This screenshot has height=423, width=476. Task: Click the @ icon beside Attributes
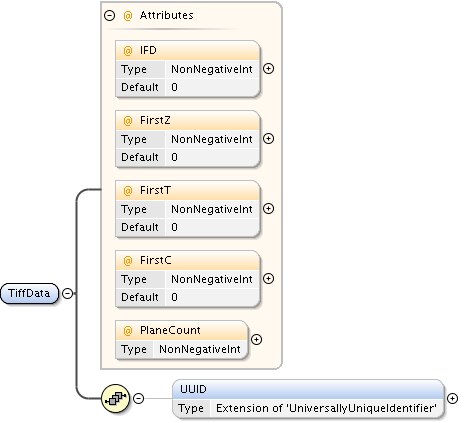[128, 16]
